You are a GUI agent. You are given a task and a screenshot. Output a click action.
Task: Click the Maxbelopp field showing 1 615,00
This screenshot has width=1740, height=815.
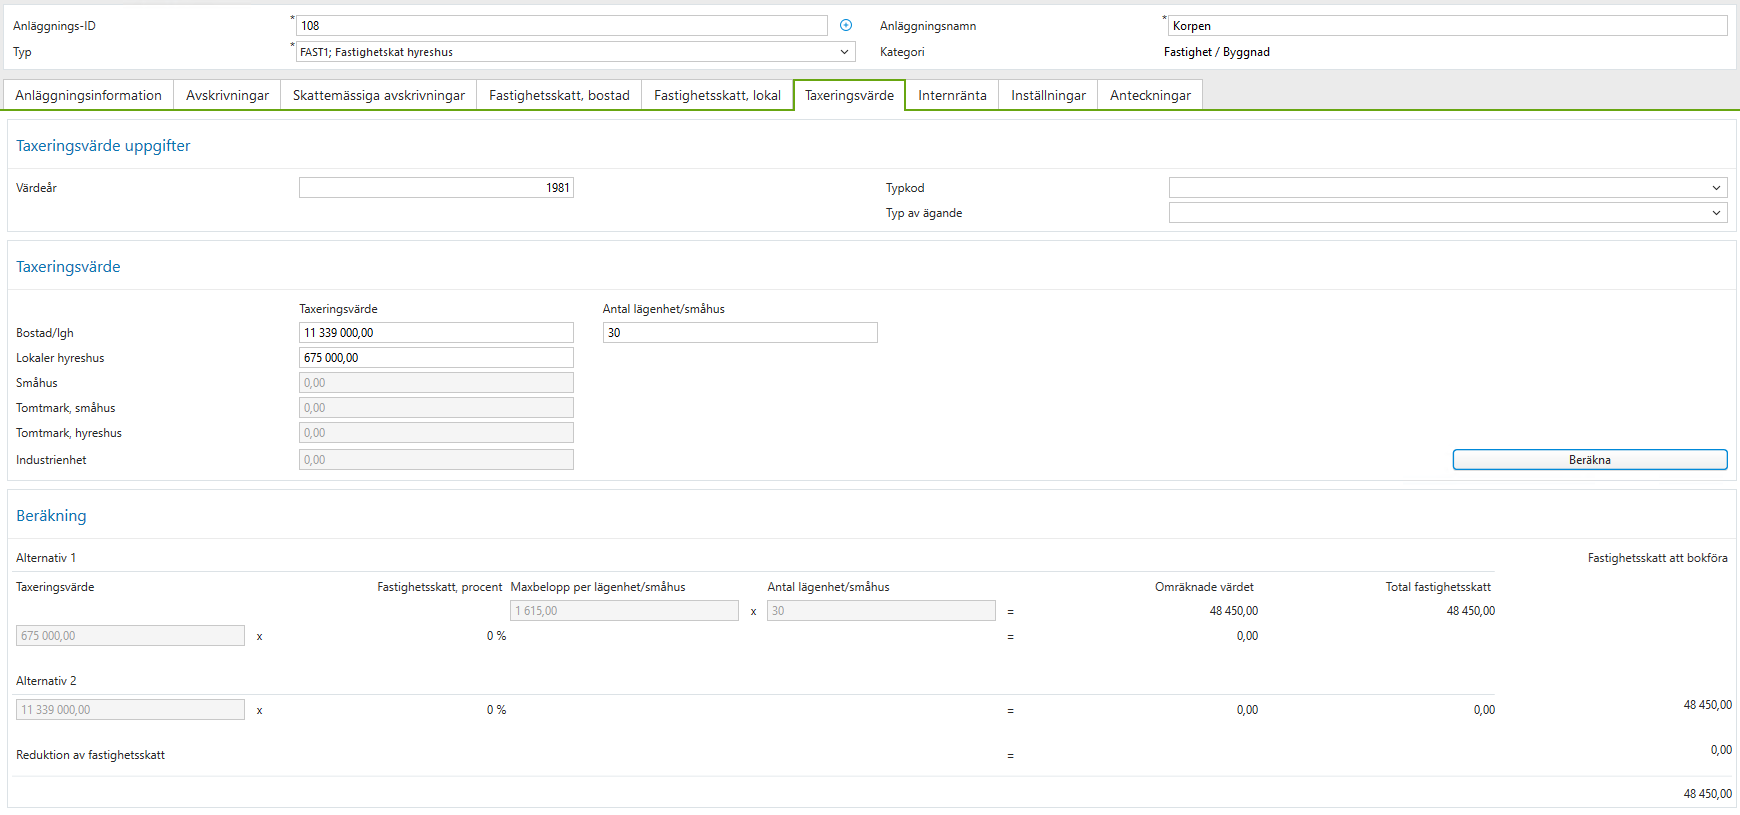624,611
